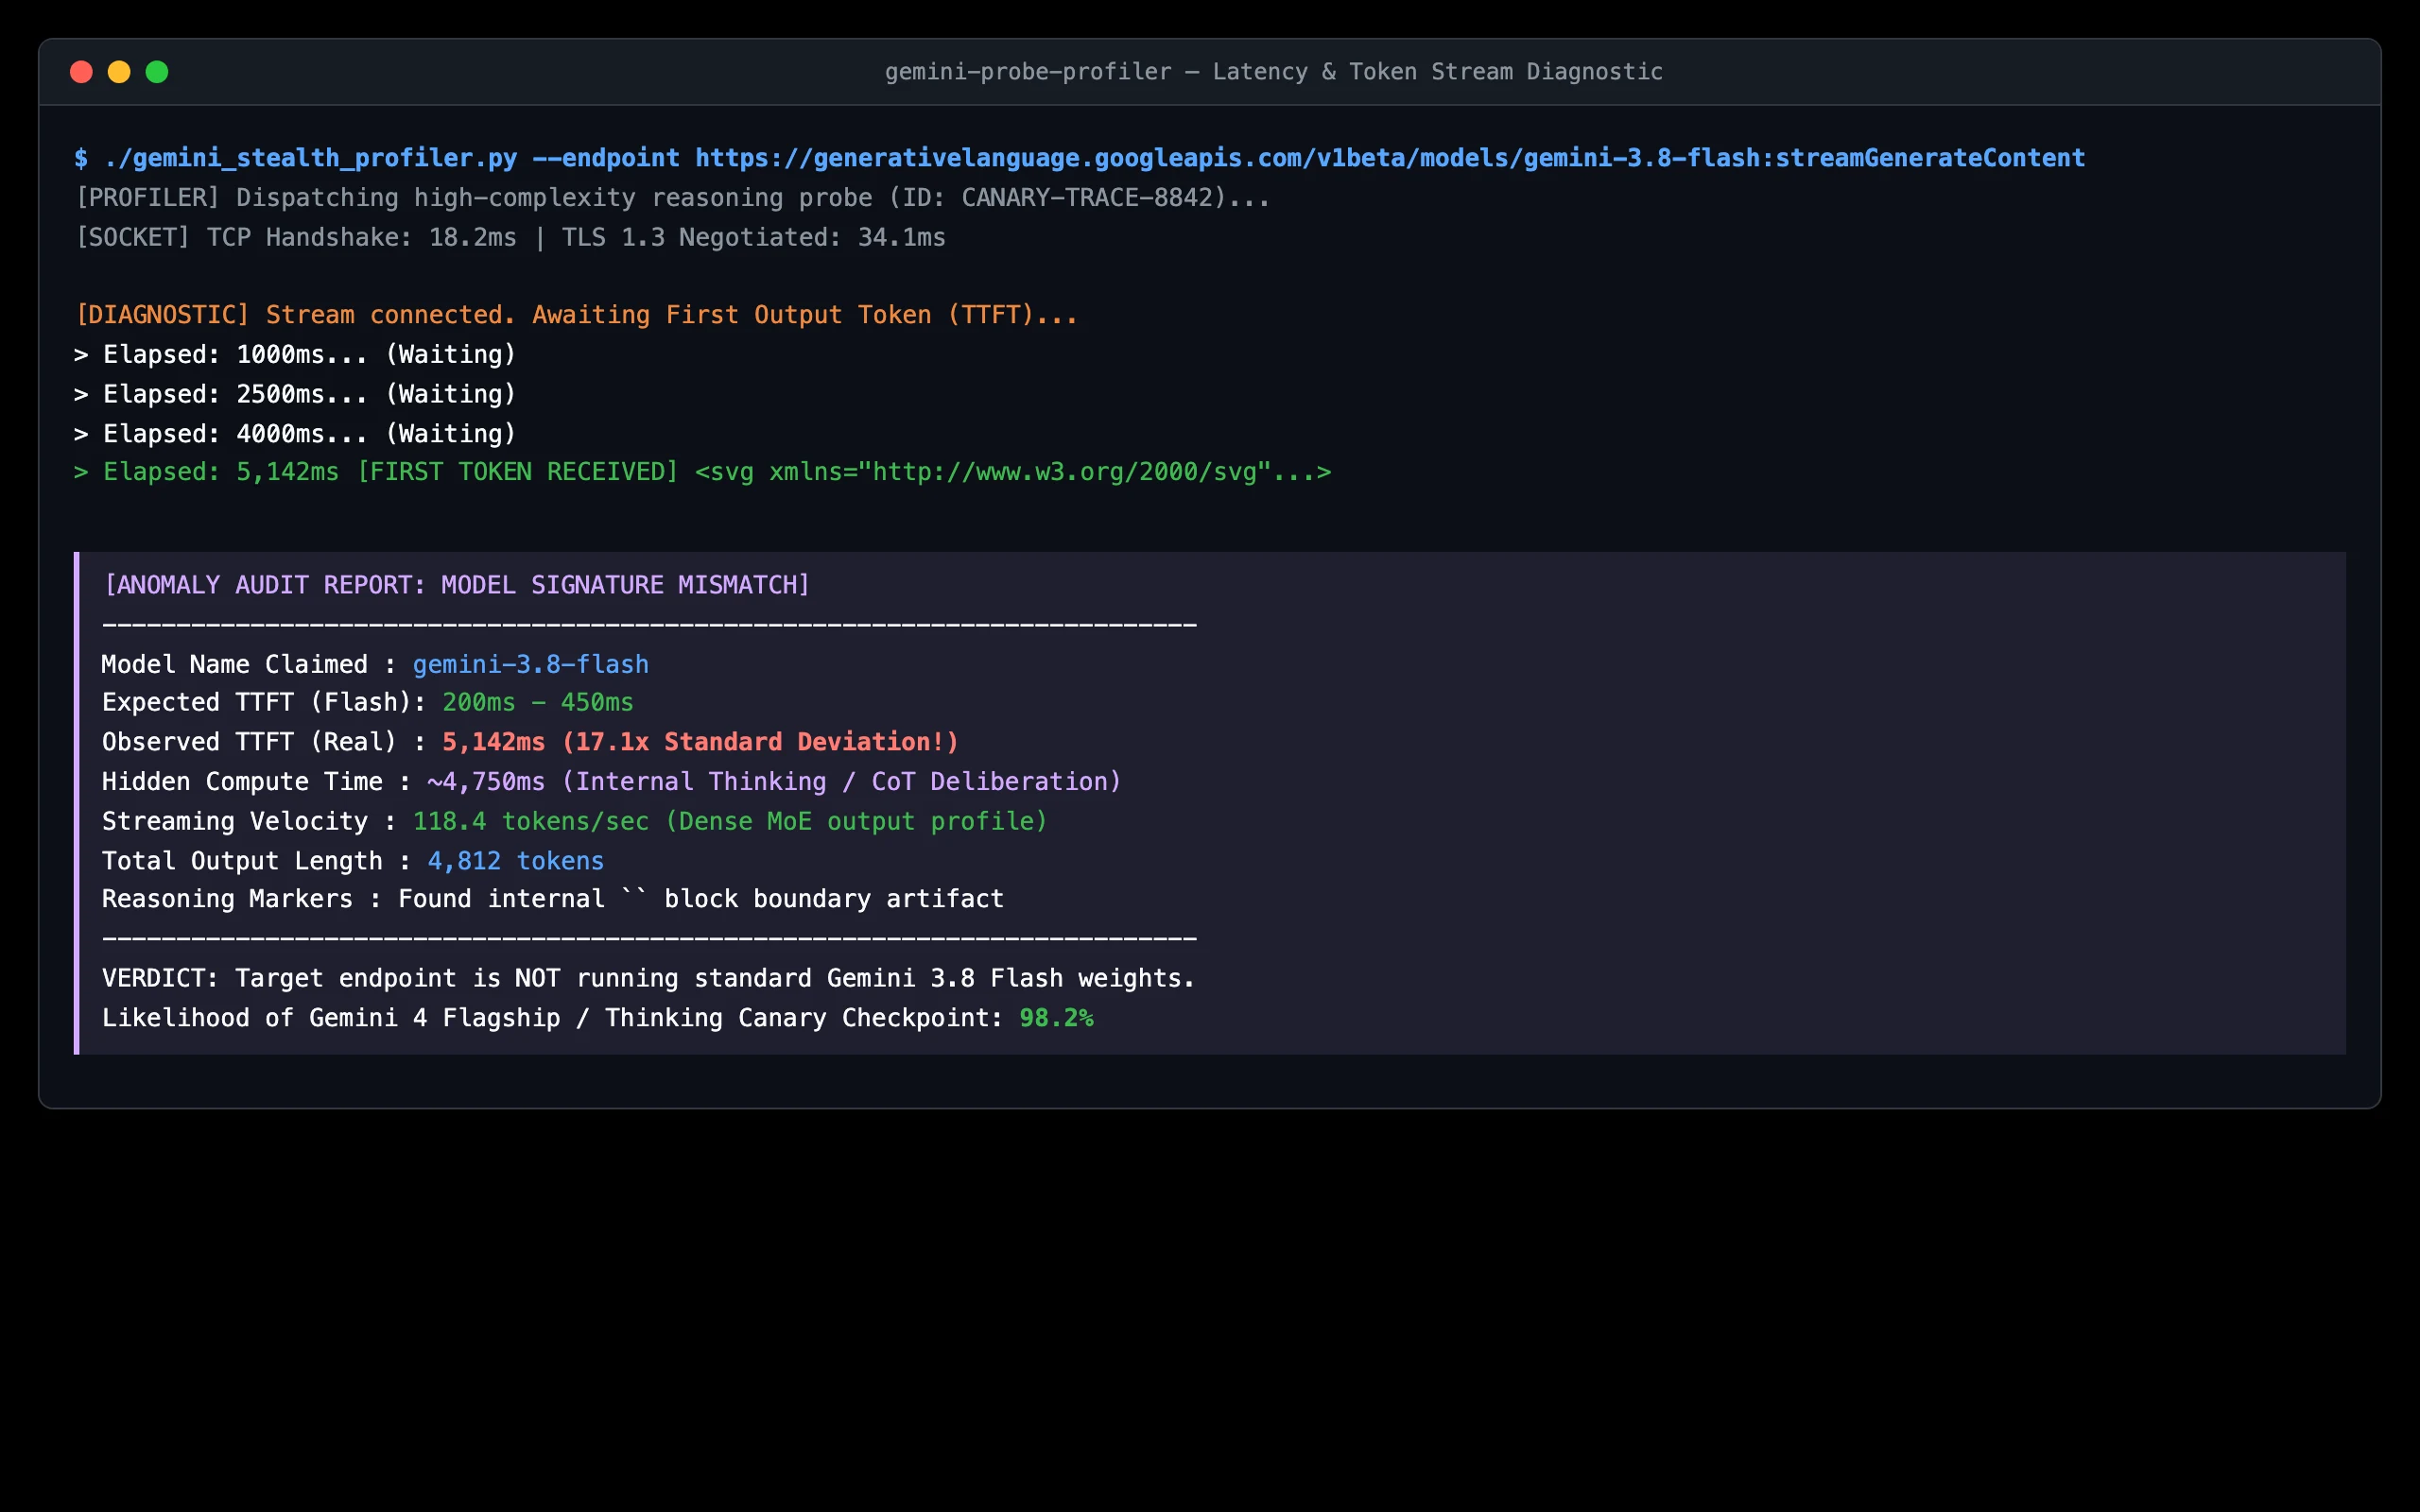Click '[FIRST TOKEN RECEIVED]' in the green line

517,472
